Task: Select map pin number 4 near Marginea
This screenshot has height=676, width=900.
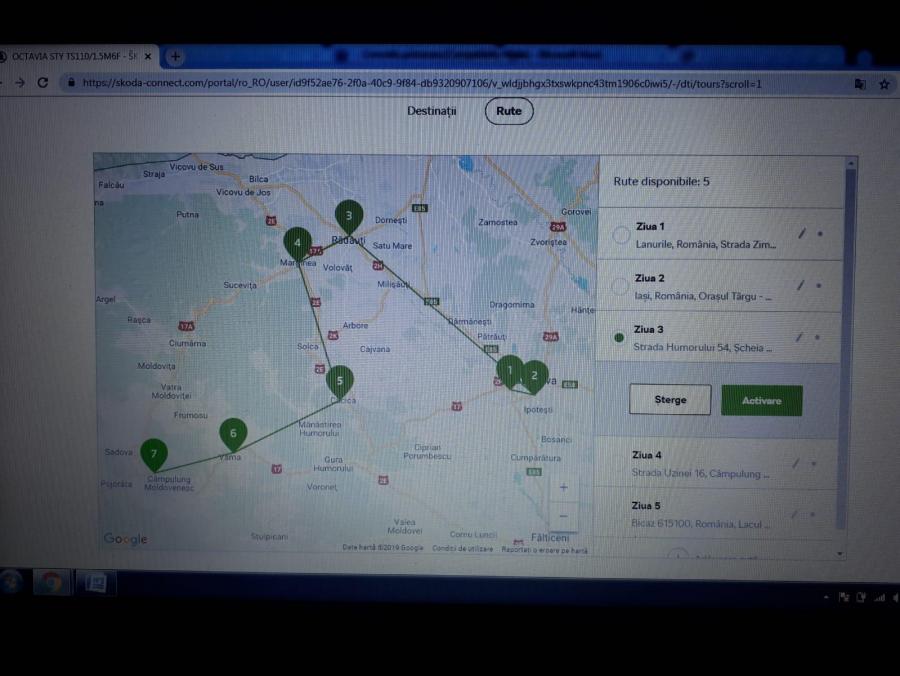Action: [x=297, y=243]
